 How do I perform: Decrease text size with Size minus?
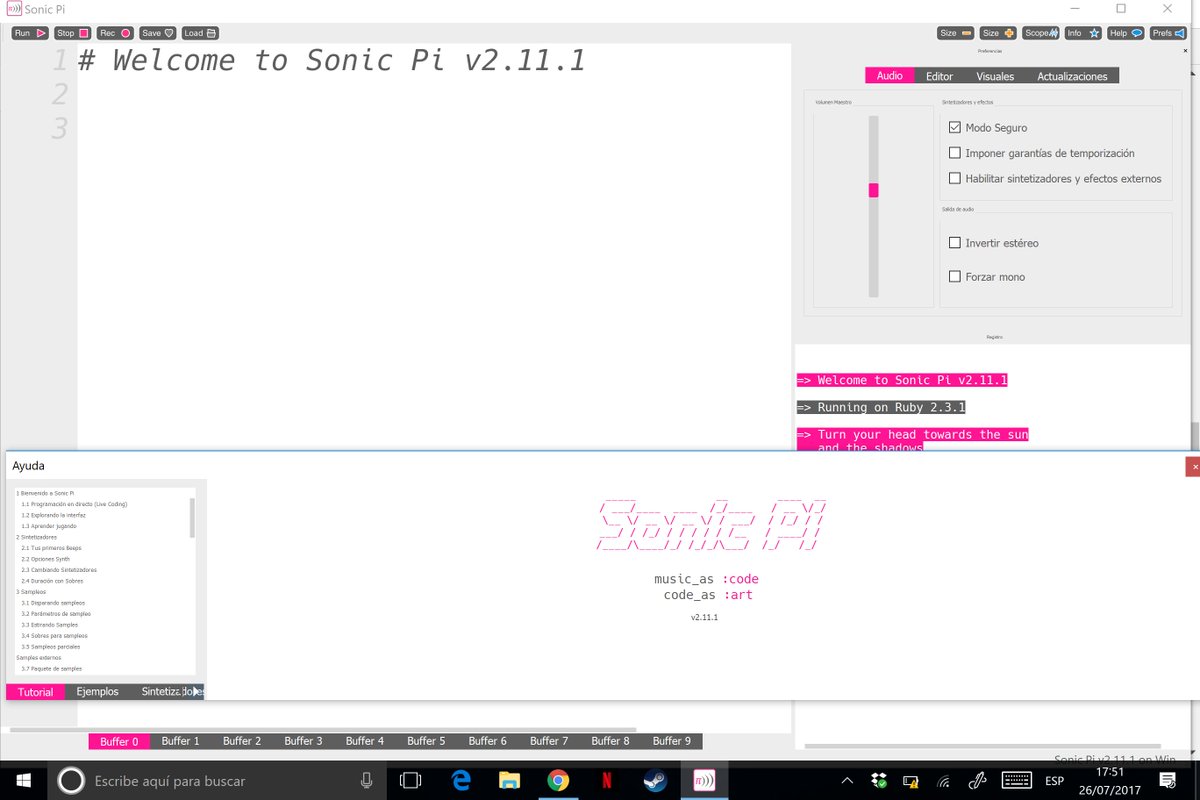[956, 33]
